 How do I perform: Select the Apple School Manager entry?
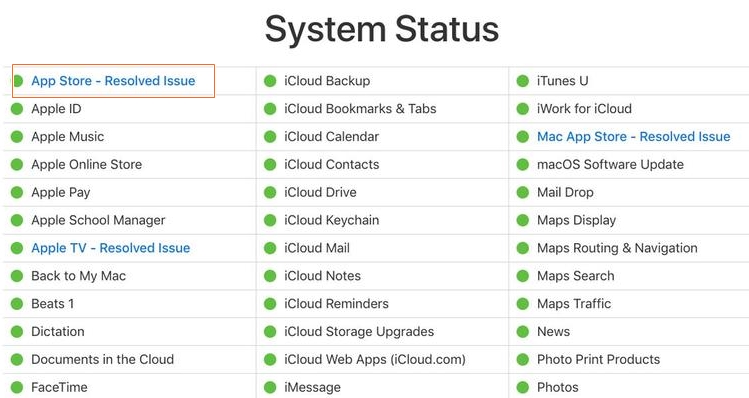click(x=98, y=220)
